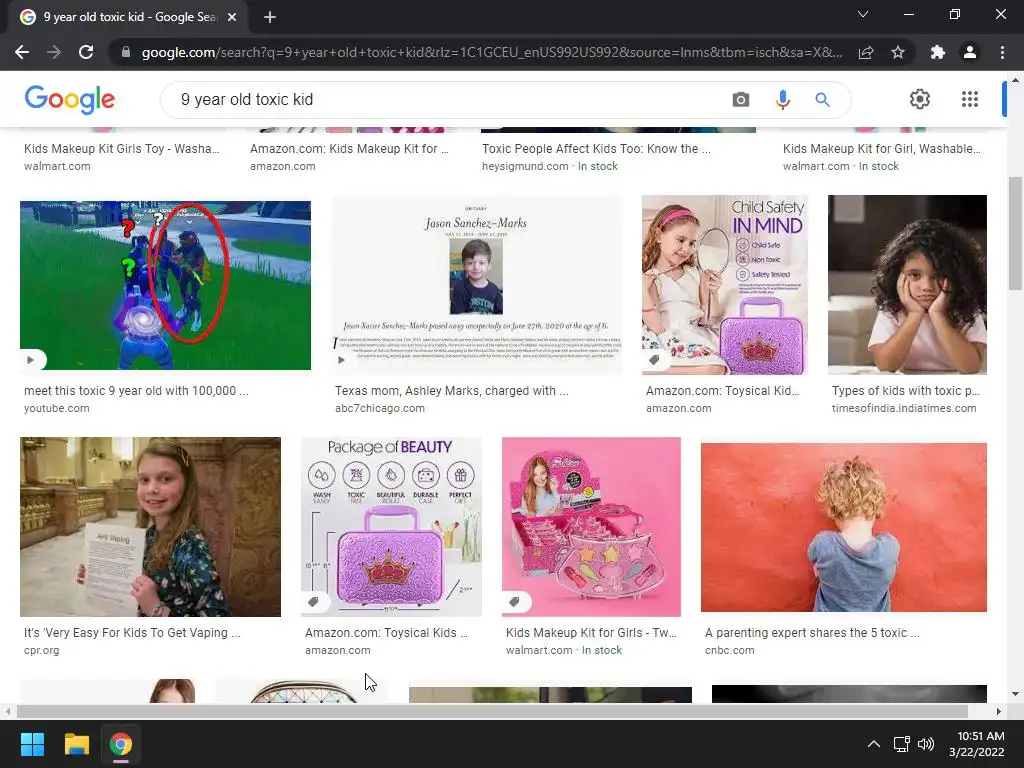Click the horizontal scrollbar thumb
The height and width of the screenshot is (768, 1024).
click(492, 711)
